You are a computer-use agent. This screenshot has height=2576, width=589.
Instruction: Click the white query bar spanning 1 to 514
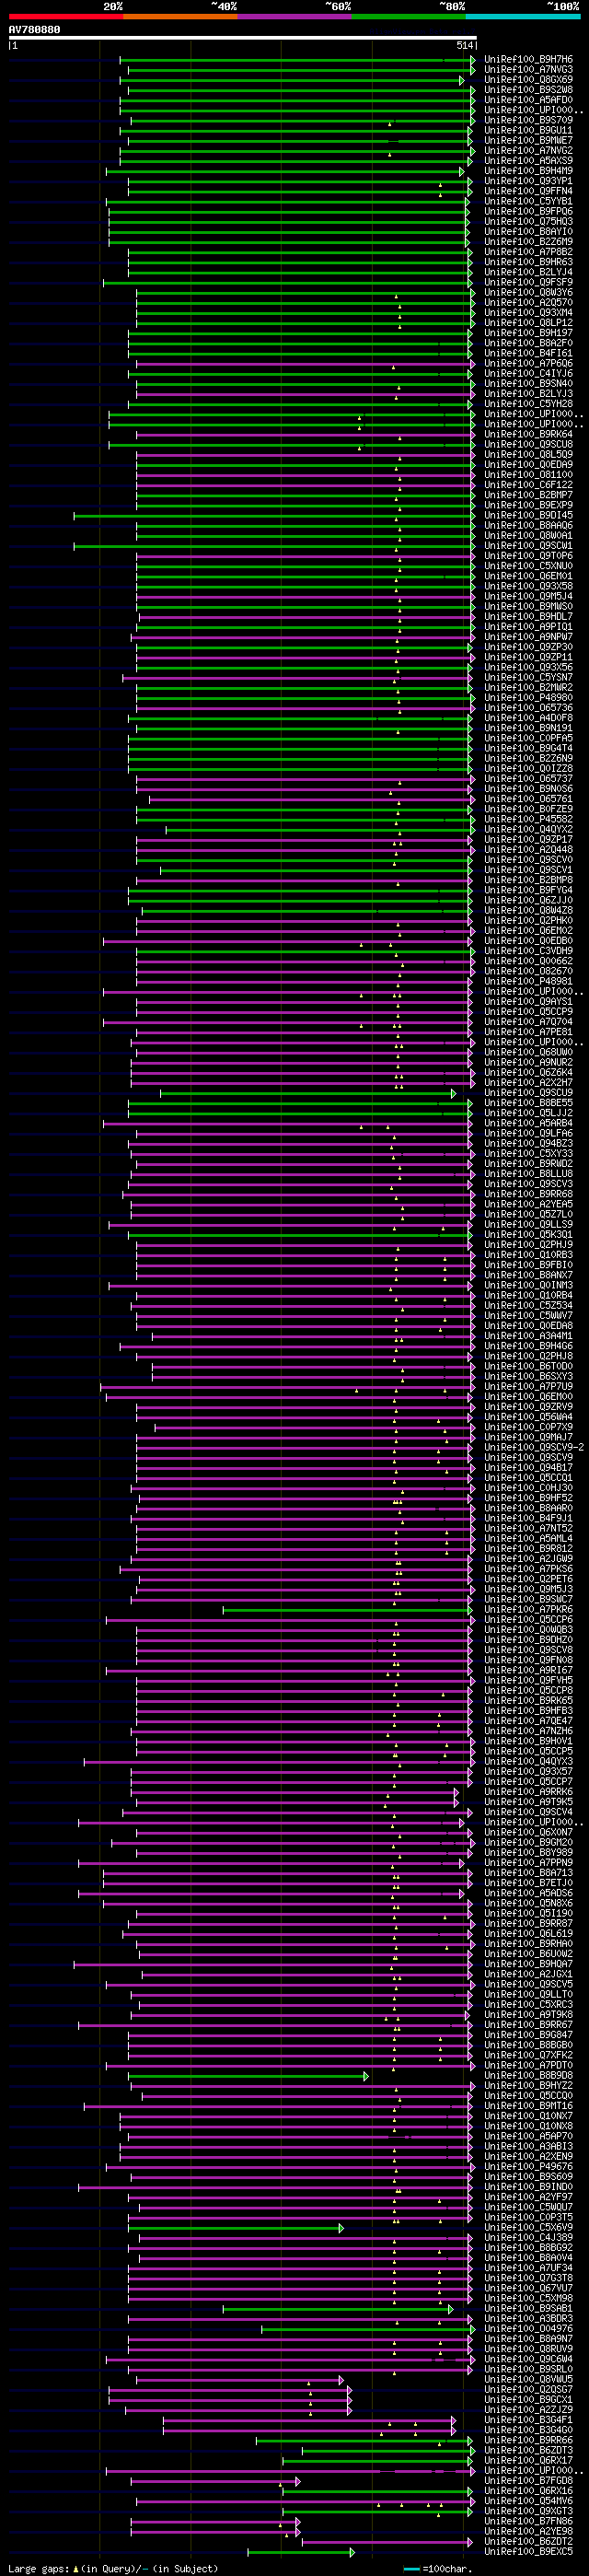pyautogui.click(x=243, y=38)
